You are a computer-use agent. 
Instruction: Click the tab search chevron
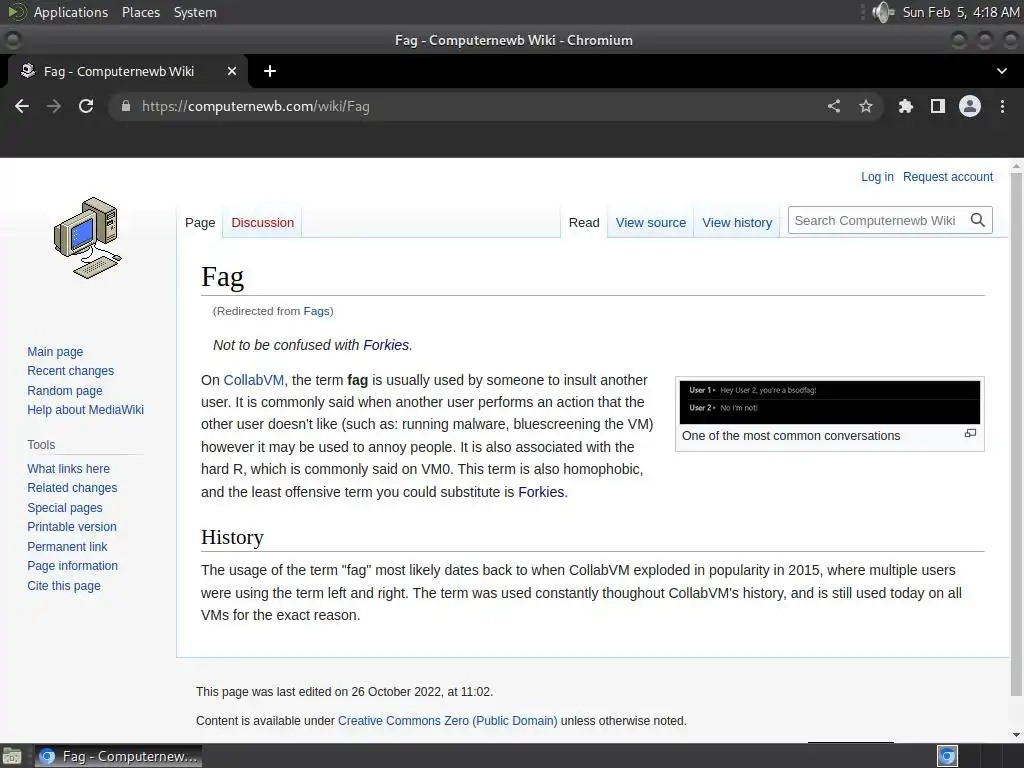(1002, 71)
